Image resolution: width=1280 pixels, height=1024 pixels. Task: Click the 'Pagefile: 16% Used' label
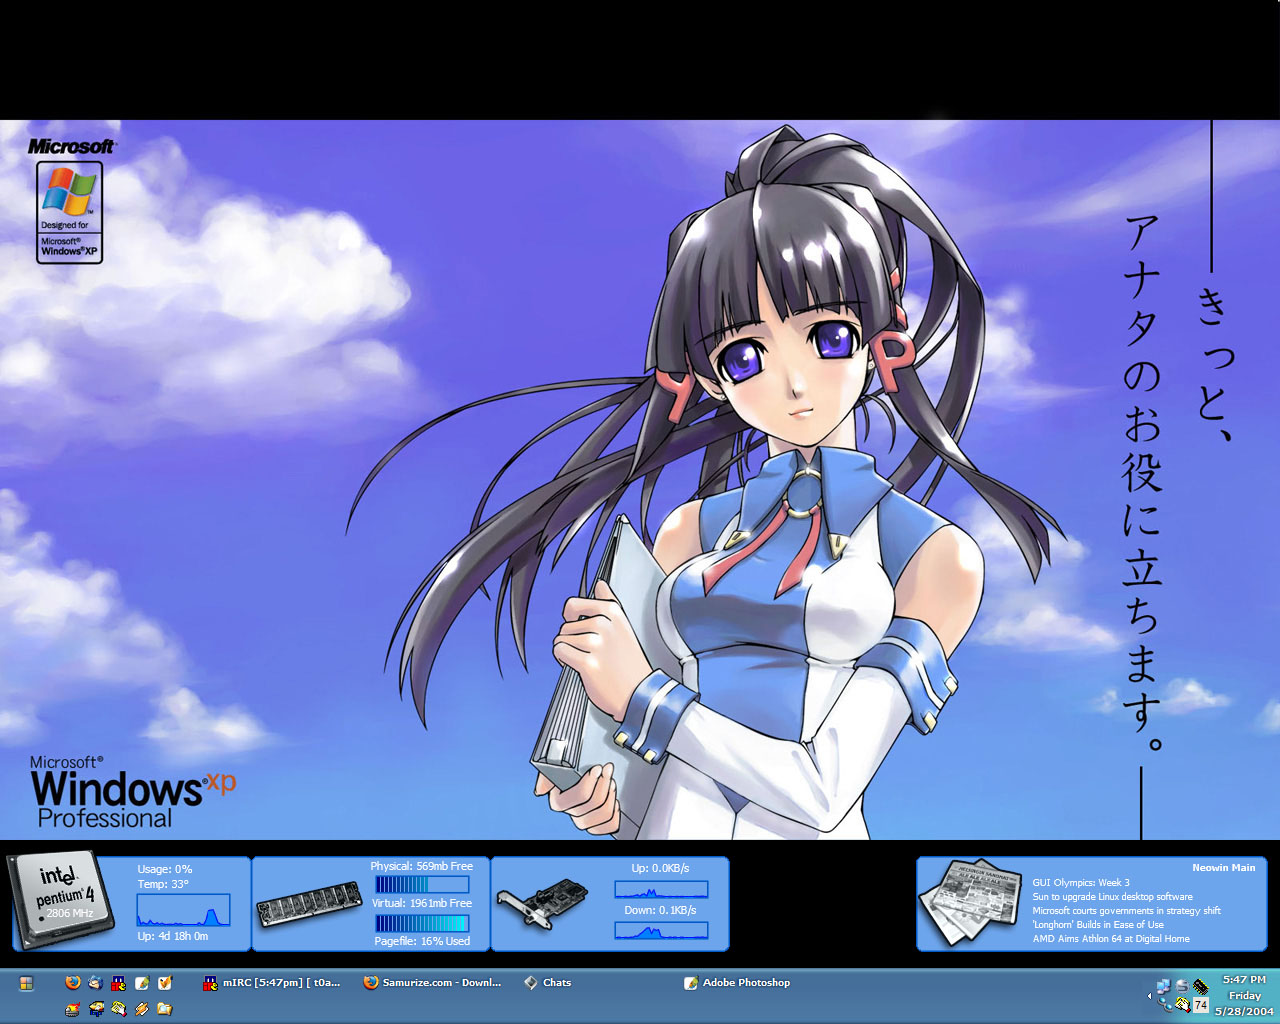[x=422, y=941]
